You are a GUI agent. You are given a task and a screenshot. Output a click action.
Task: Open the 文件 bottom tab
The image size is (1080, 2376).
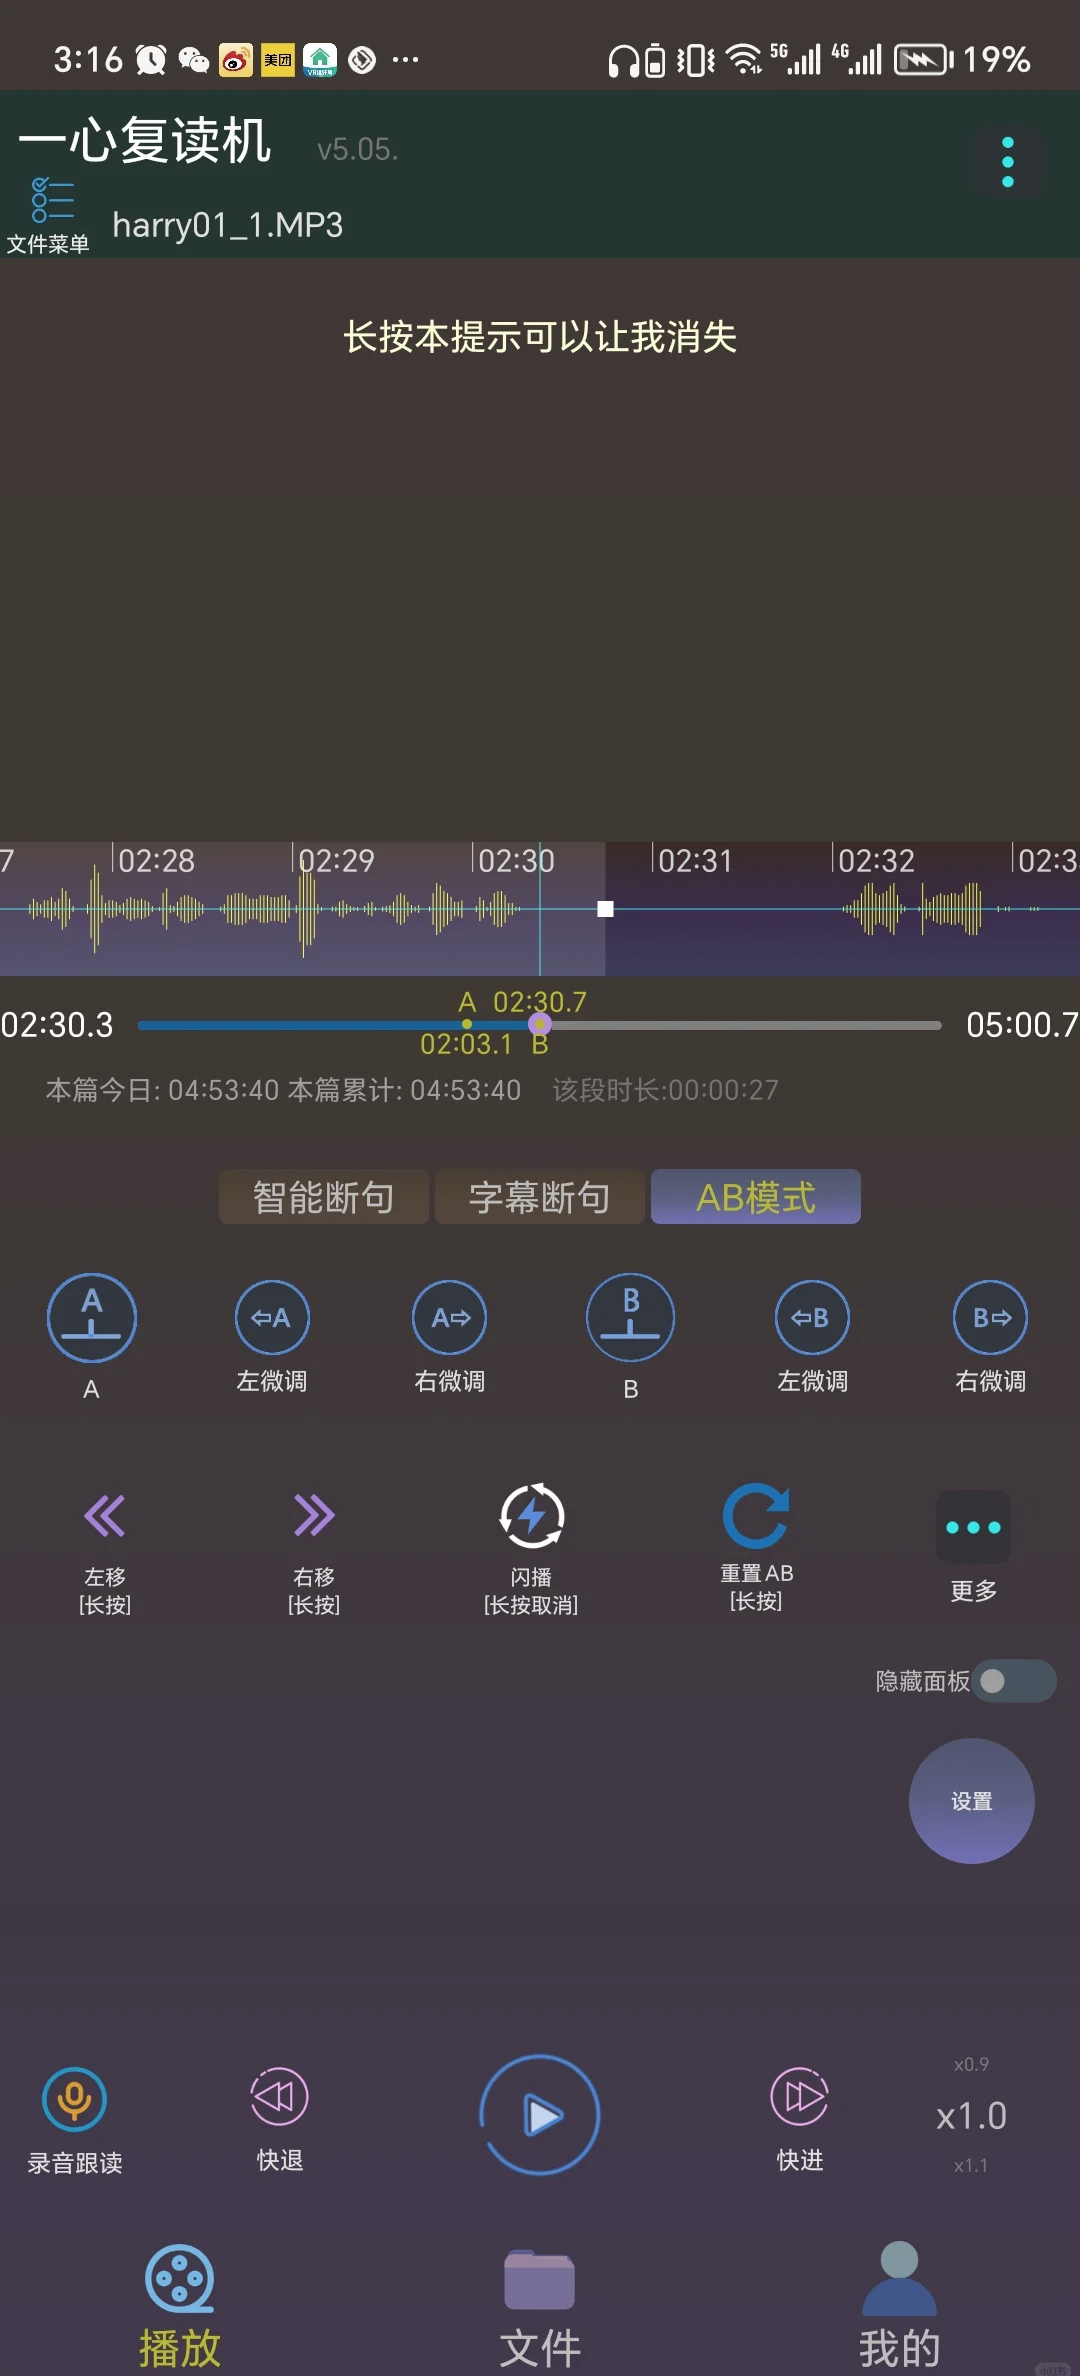pos(540,2308)
